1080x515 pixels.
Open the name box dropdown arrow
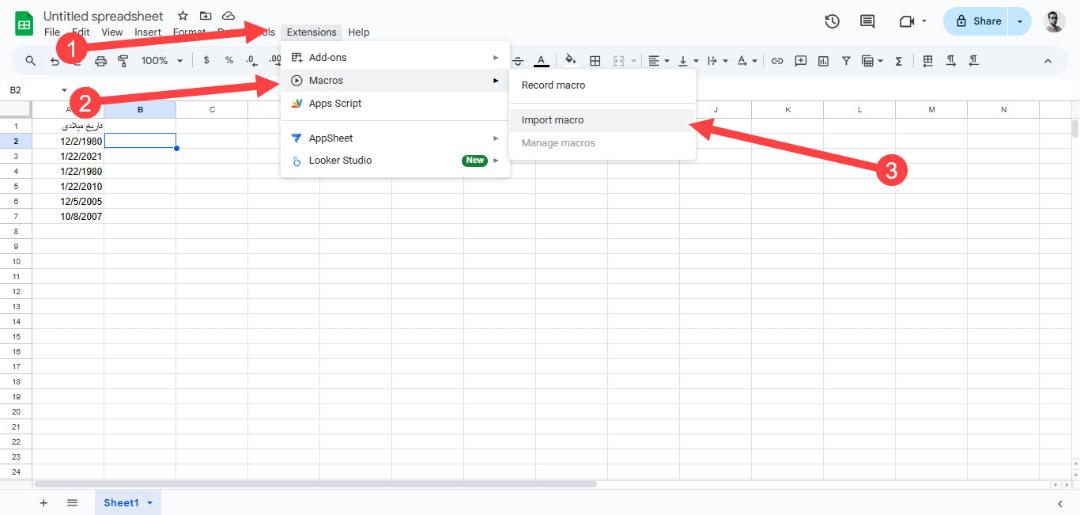pyautogui.click(x=64, y=90)
